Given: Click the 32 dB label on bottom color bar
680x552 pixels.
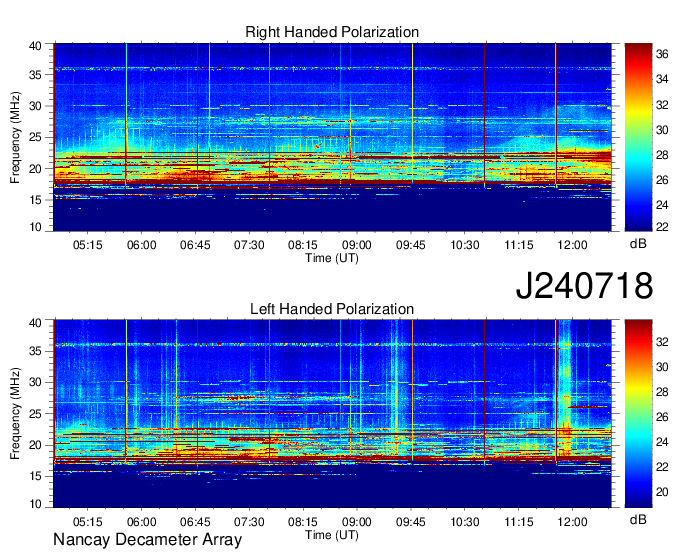Looking at the screenshot, I should point(662,342).
